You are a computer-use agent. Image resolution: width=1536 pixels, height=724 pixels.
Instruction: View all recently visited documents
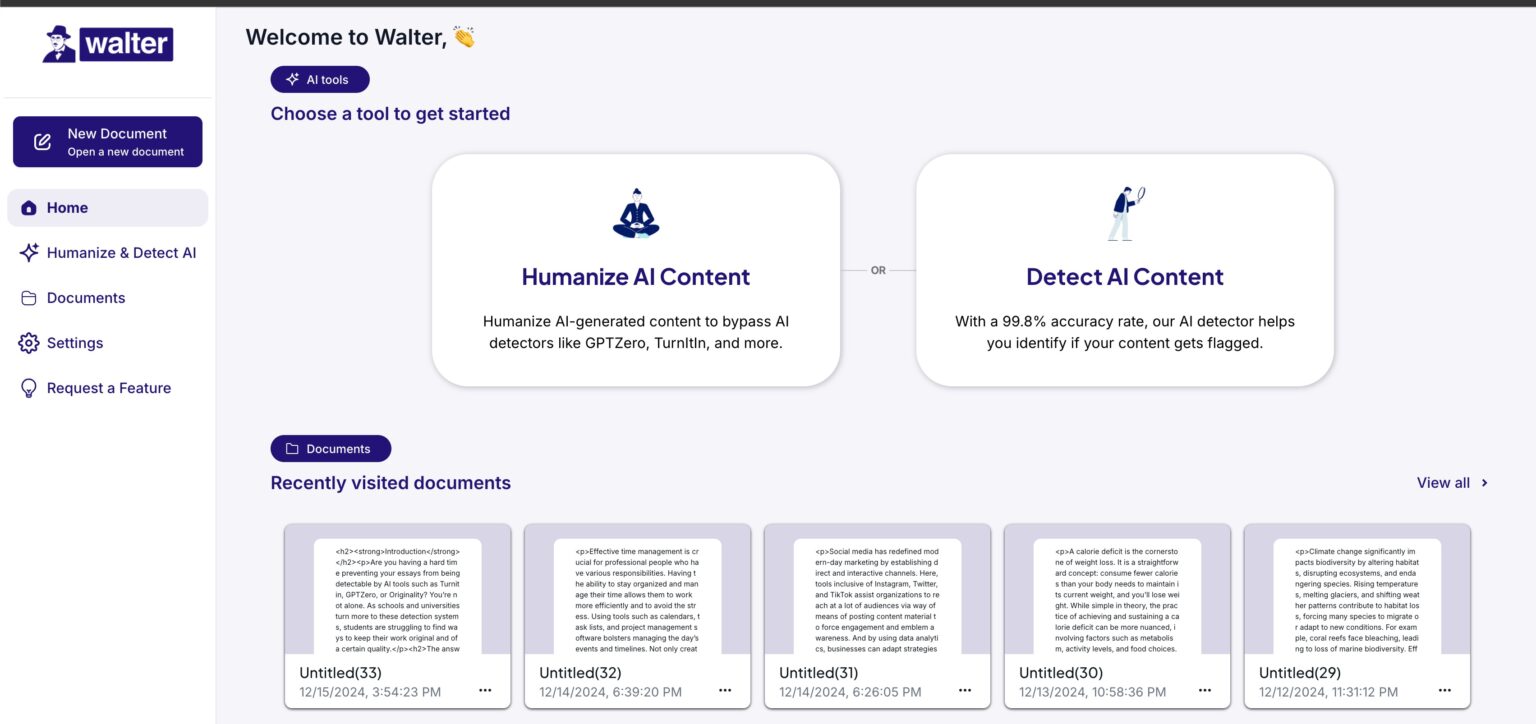(1443, 483)
